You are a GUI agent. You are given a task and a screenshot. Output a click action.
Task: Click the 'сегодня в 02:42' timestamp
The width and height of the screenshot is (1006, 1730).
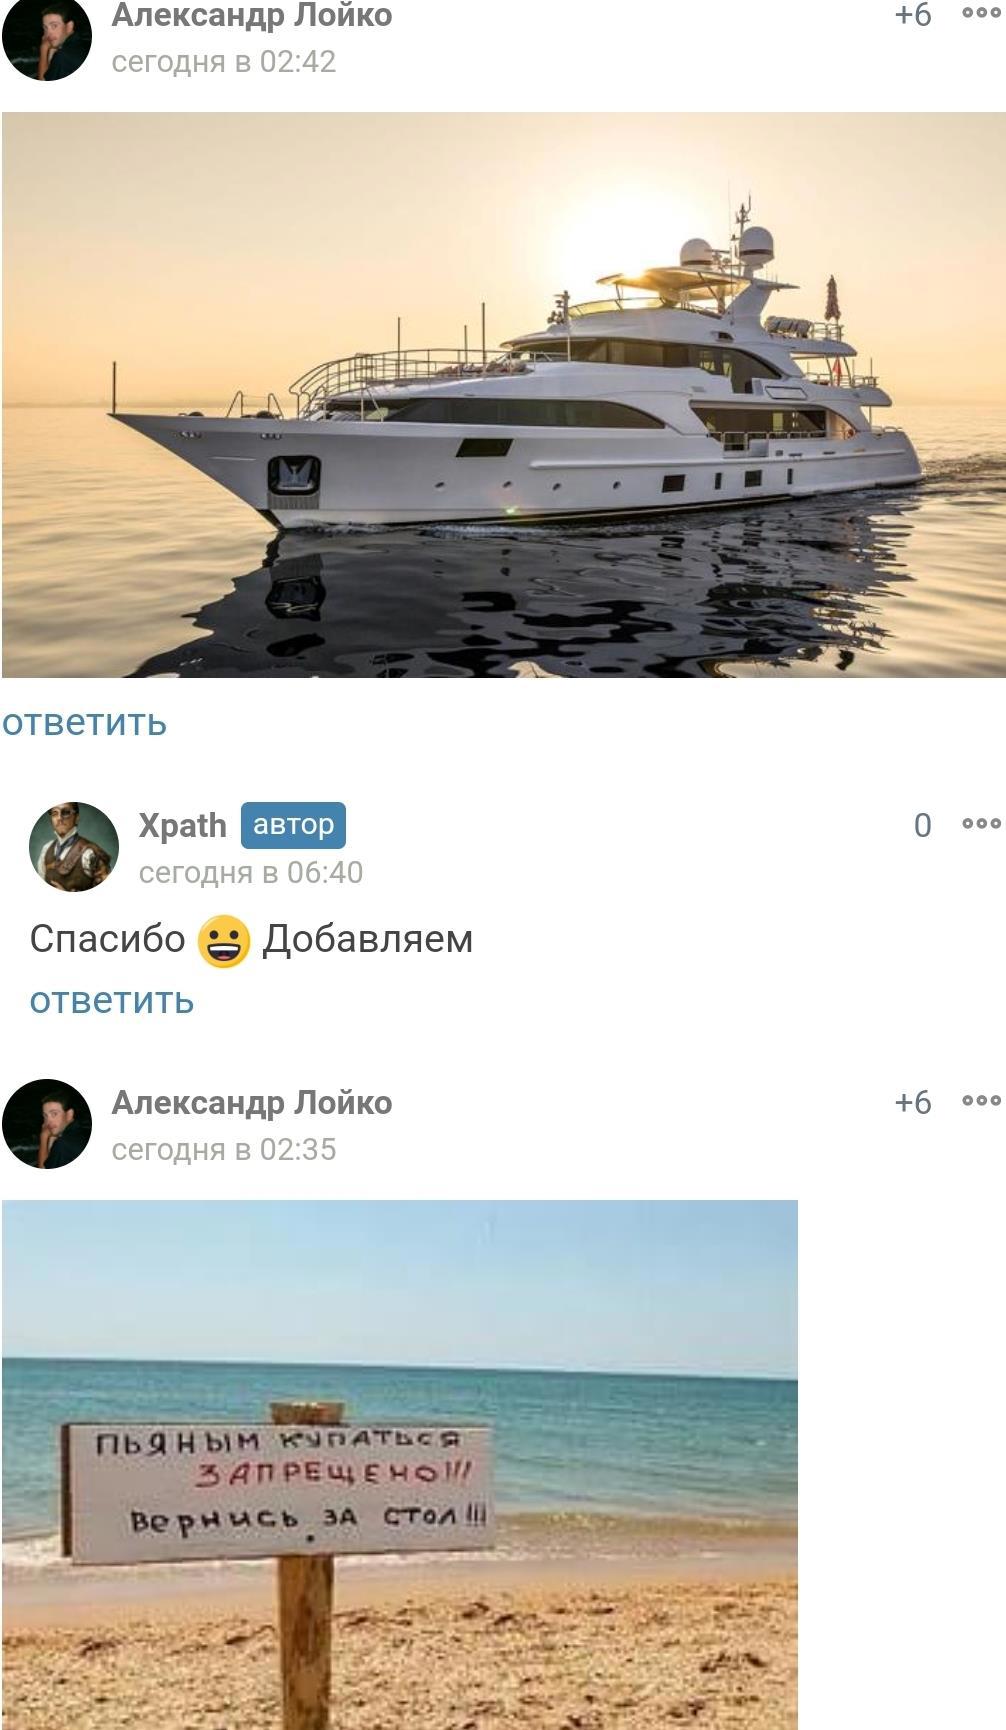224,61
